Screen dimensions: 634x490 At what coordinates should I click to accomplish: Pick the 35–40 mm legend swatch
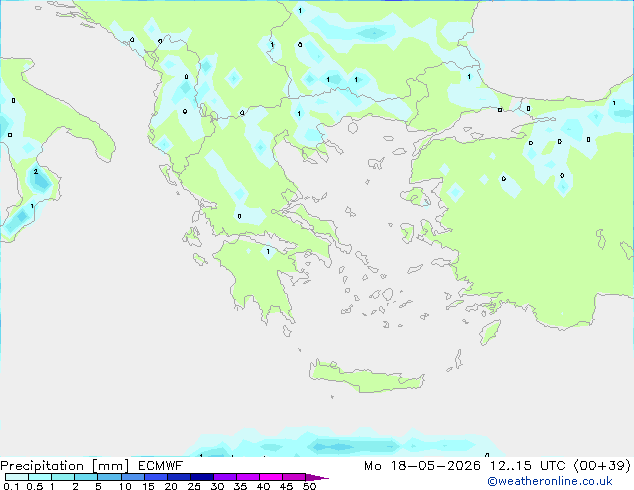tap(248, 477)
